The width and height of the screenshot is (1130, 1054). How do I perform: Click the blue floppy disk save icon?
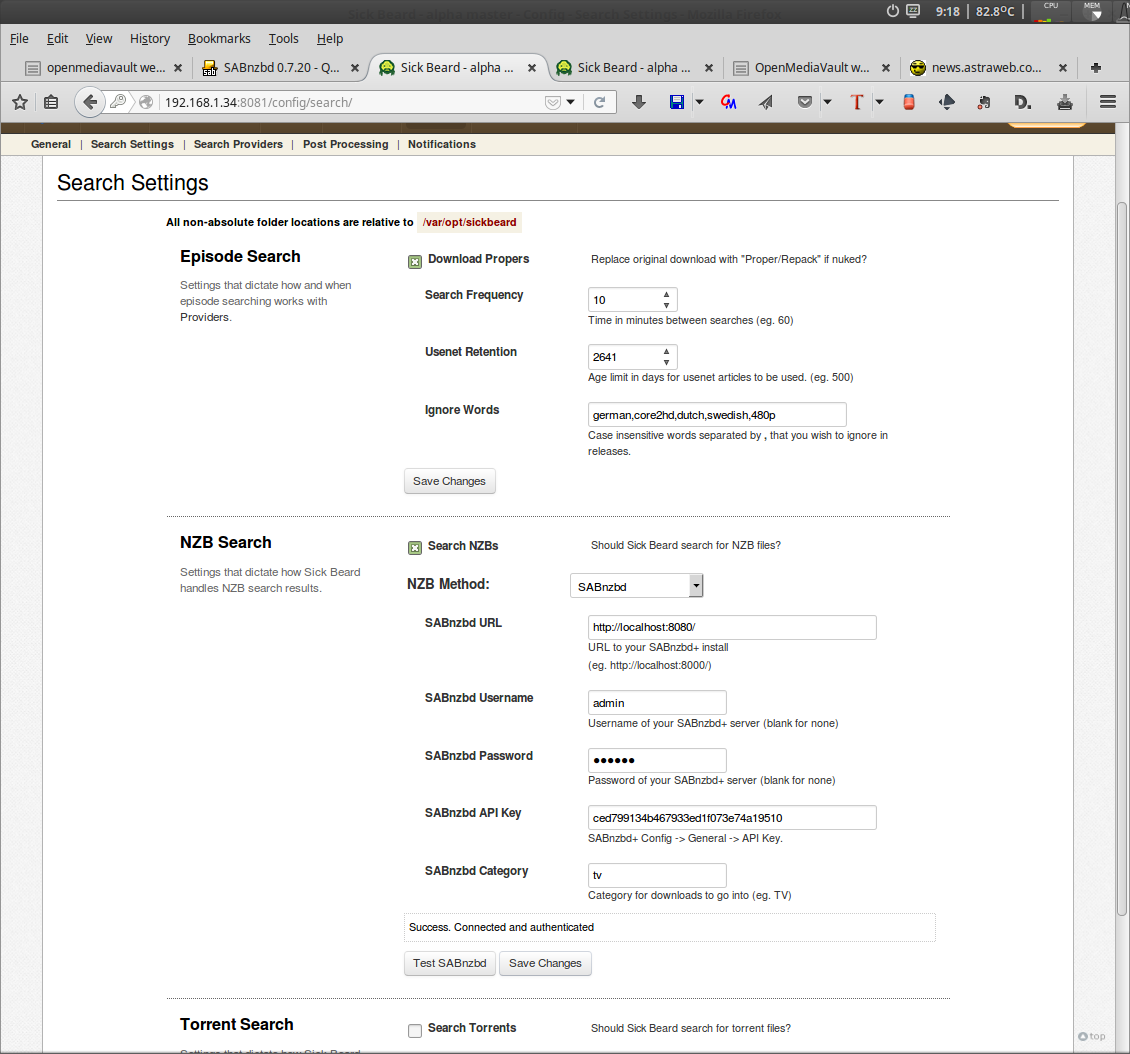pyautogui.click(x=676, y=102)
